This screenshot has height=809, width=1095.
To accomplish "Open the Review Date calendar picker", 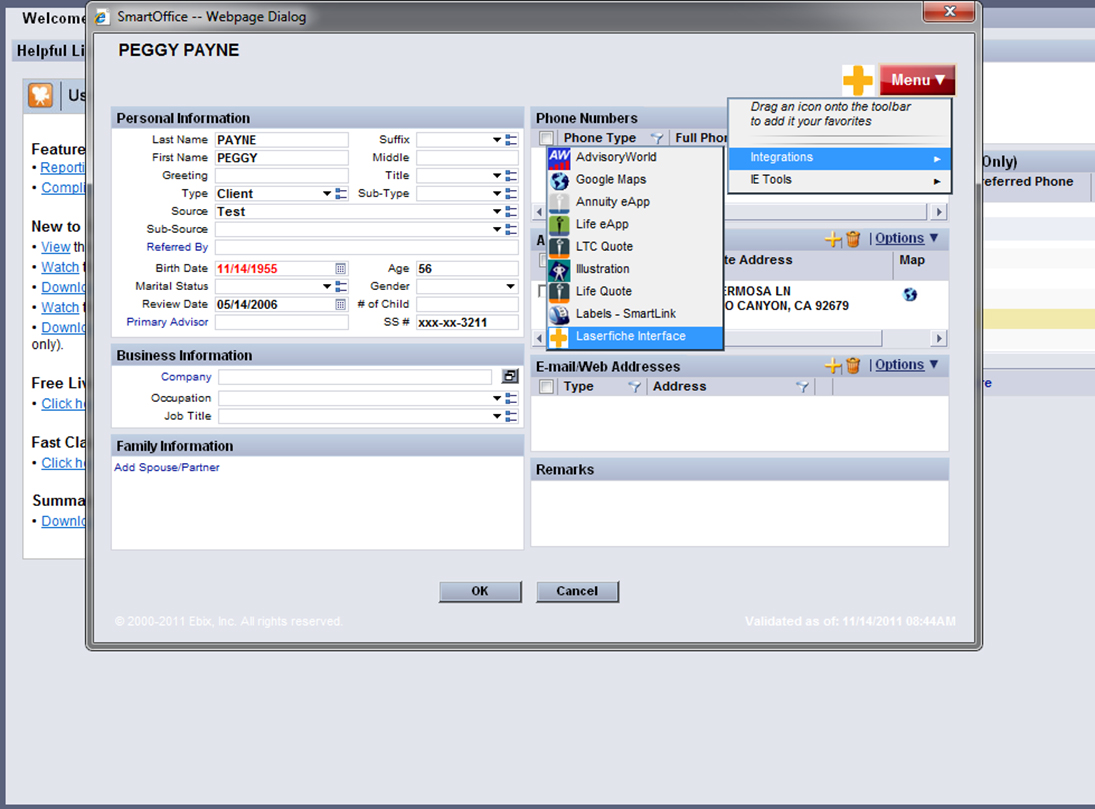I will [x=340, y=305].
